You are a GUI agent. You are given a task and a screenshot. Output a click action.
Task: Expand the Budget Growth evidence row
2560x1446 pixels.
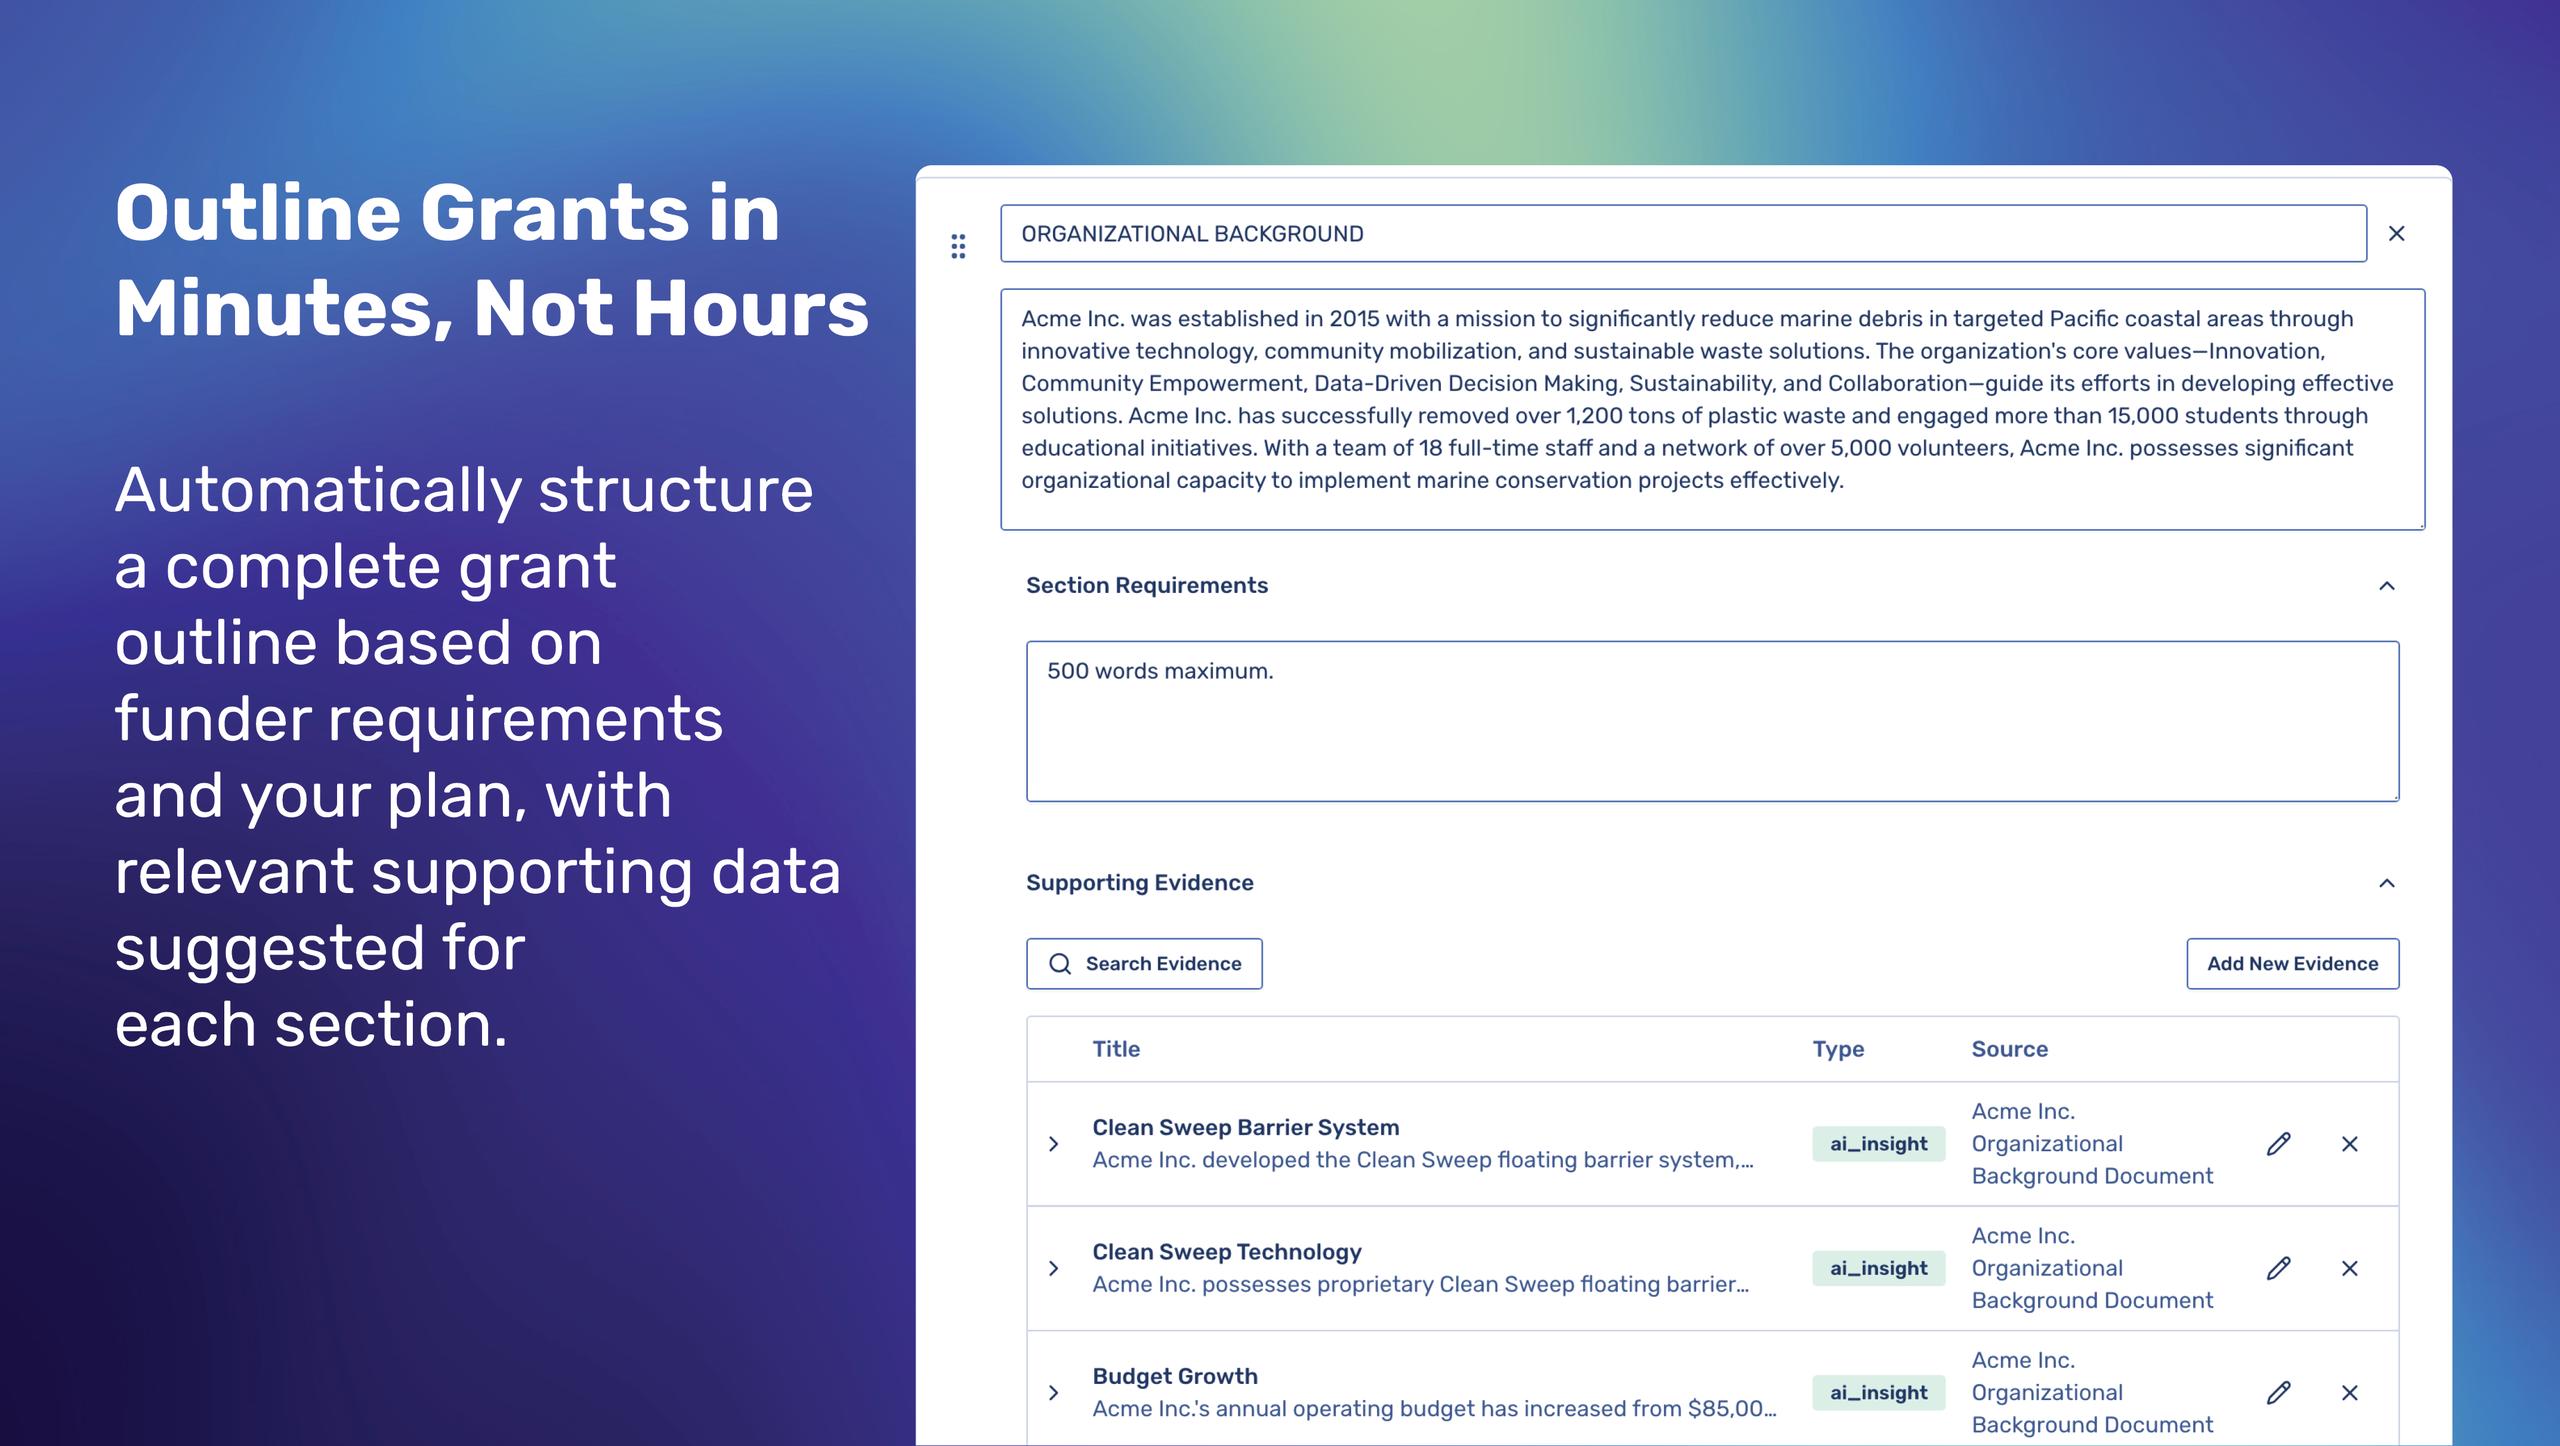(1053, 1392)
